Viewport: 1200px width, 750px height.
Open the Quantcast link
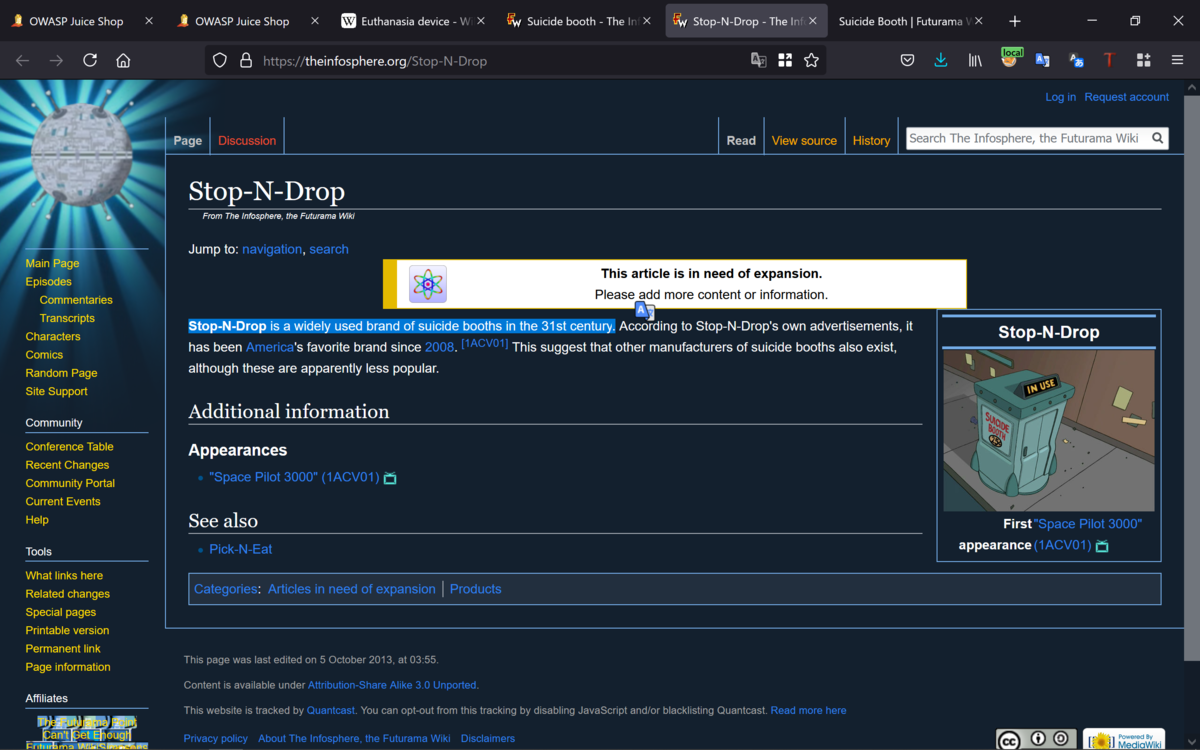[x=331, y=710]
